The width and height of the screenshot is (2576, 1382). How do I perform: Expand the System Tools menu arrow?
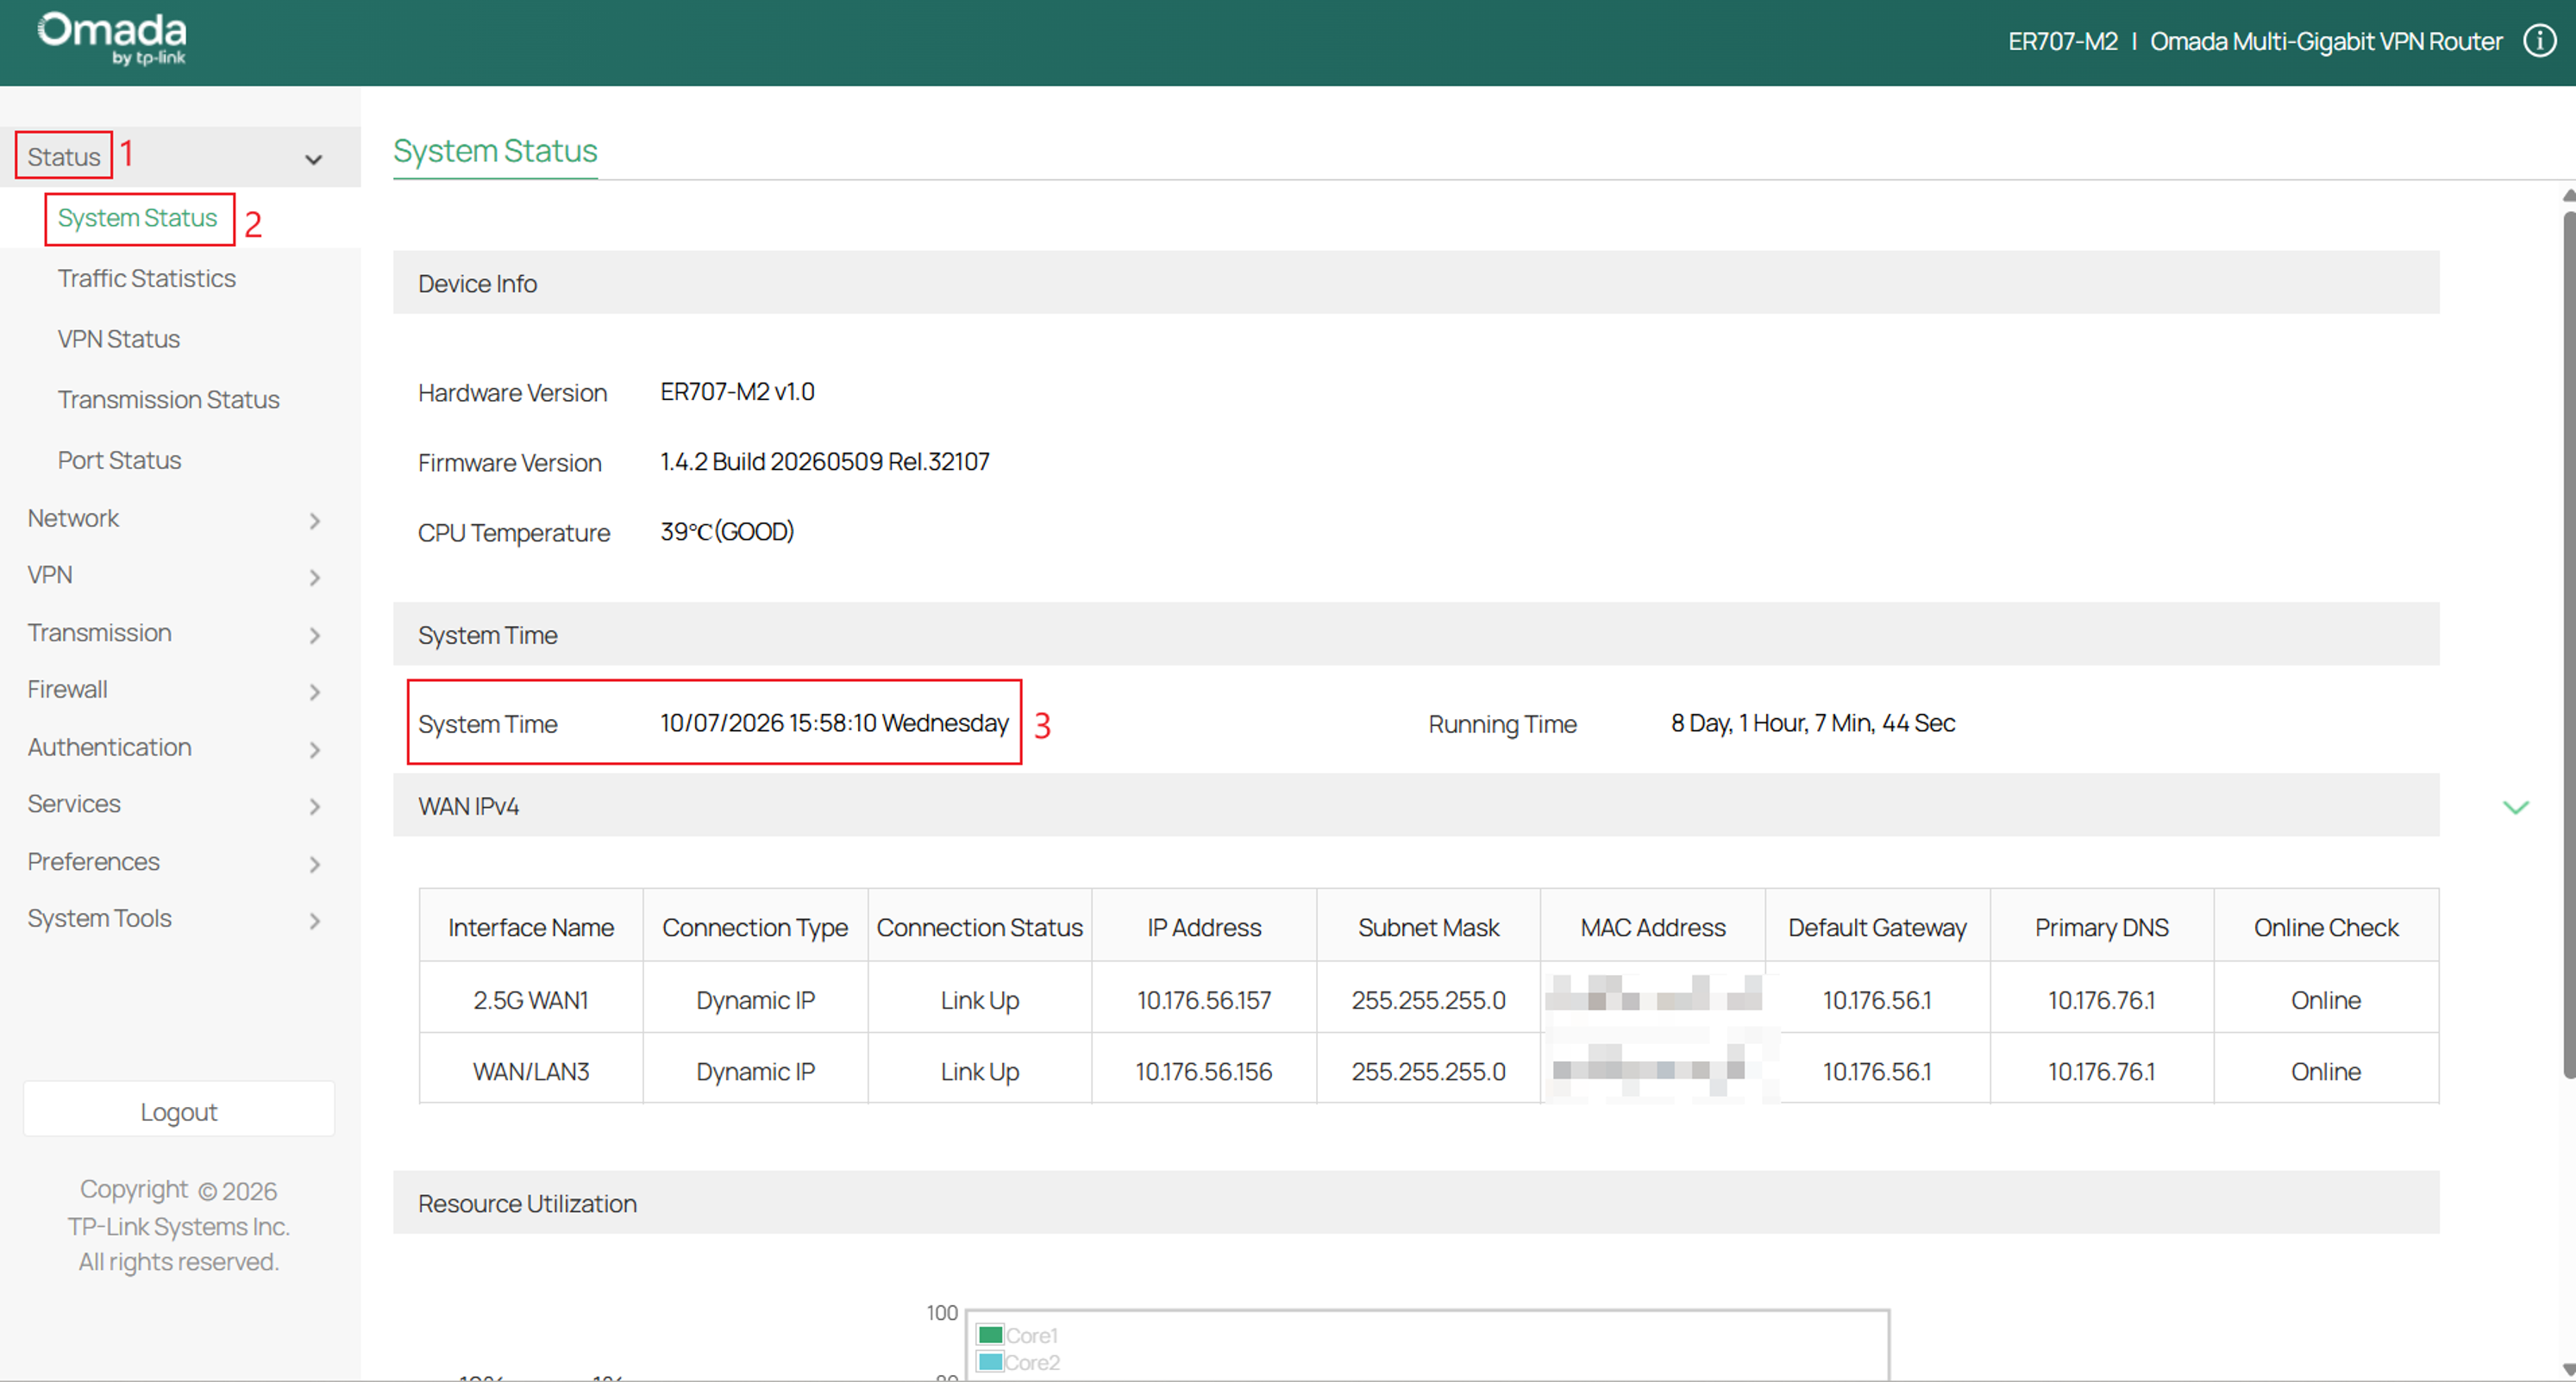315,920
